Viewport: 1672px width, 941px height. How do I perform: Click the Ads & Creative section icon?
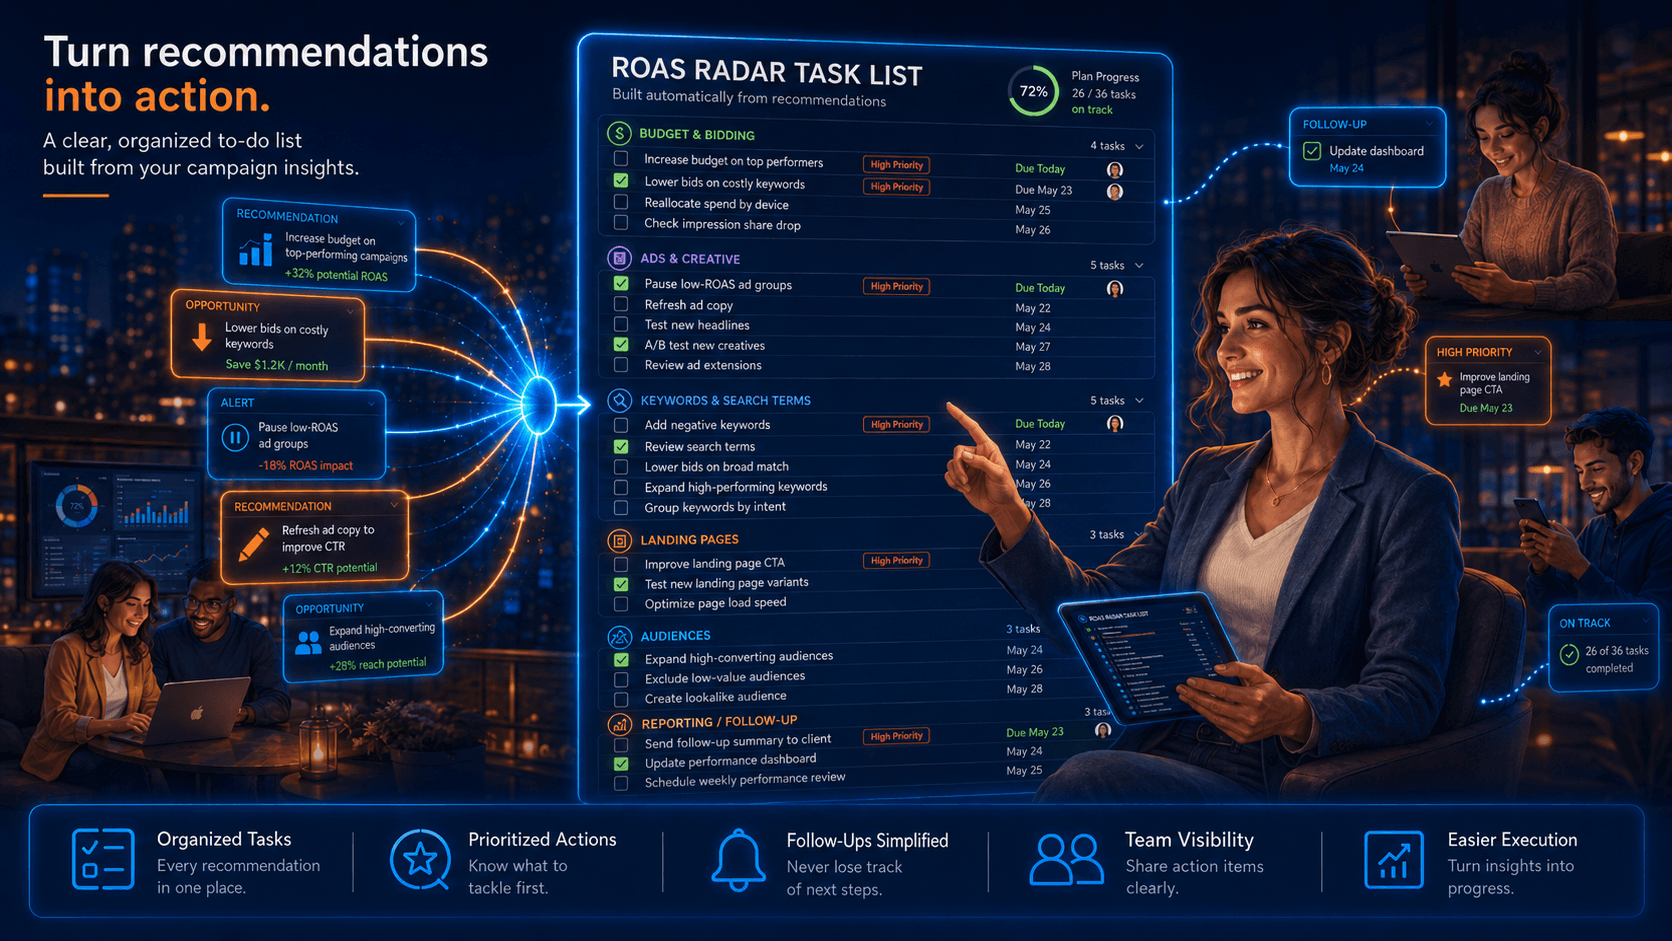tap(619, 258)
